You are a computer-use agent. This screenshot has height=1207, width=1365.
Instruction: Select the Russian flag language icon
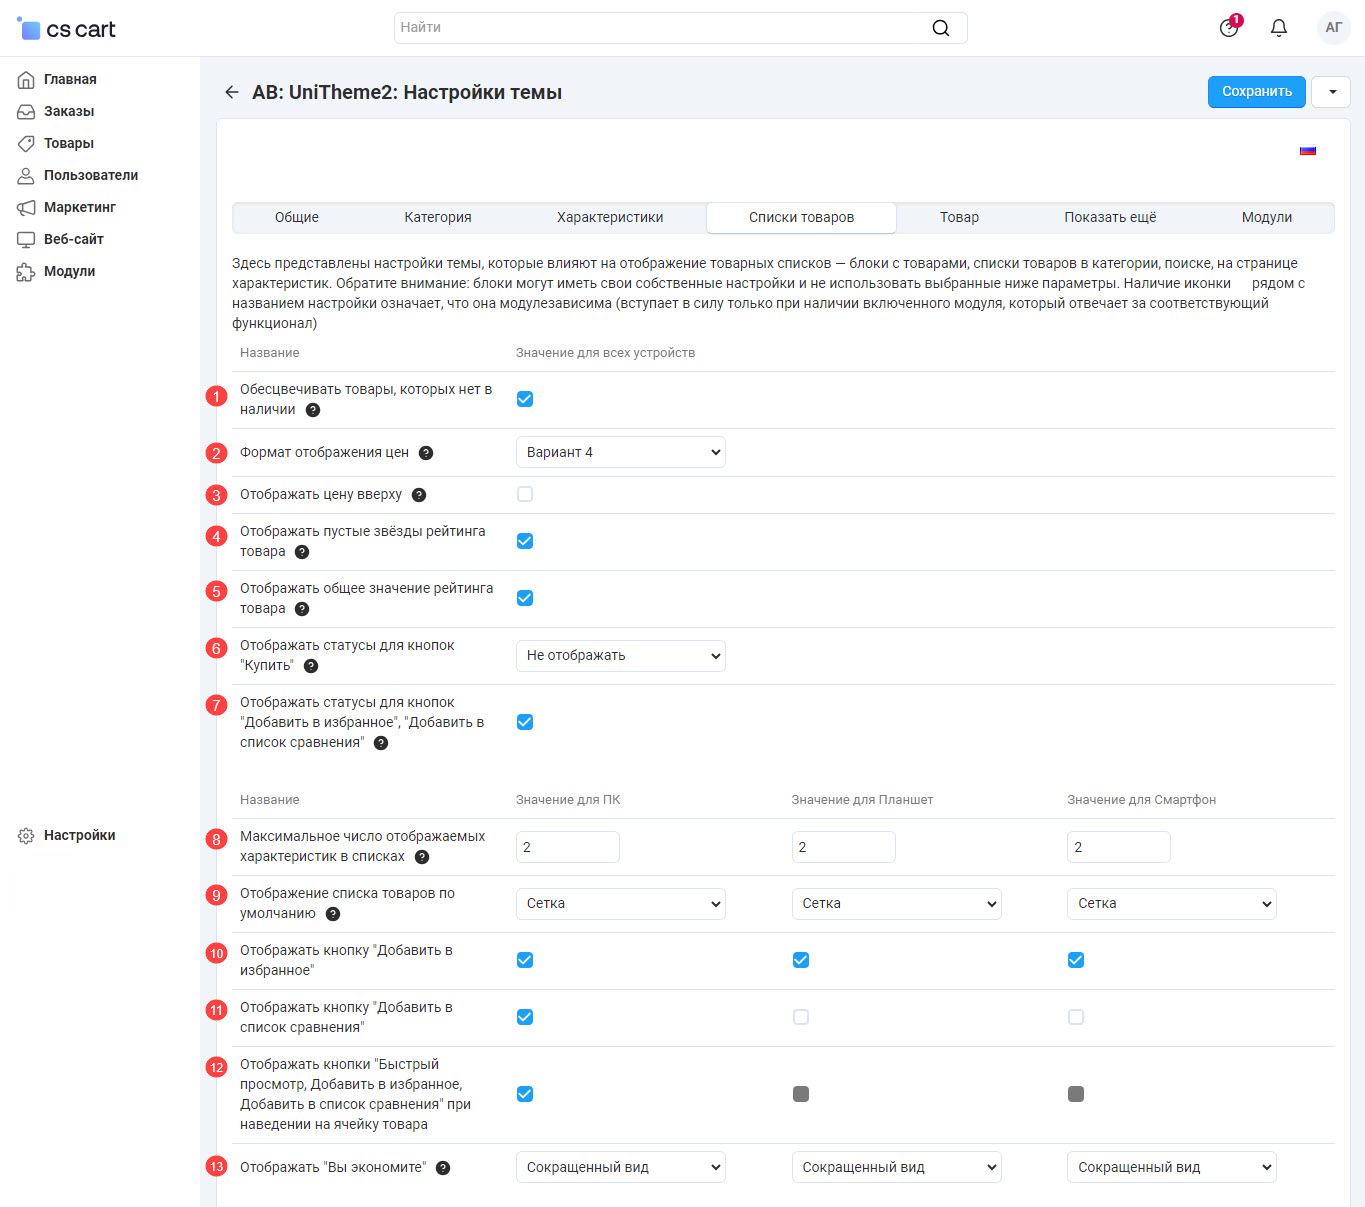click(x=1307, y=151)
